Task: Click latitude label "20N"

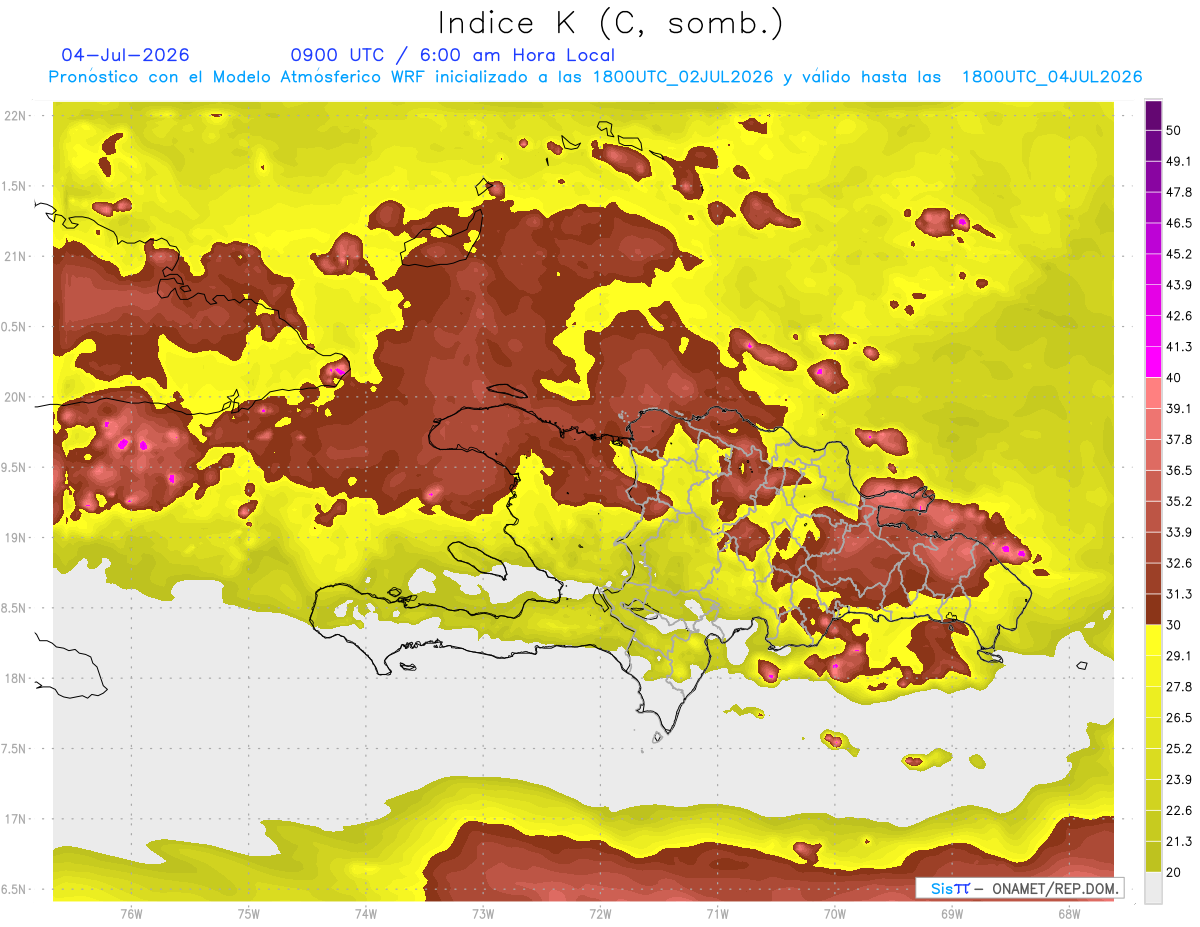Action: tap(17, 397)
